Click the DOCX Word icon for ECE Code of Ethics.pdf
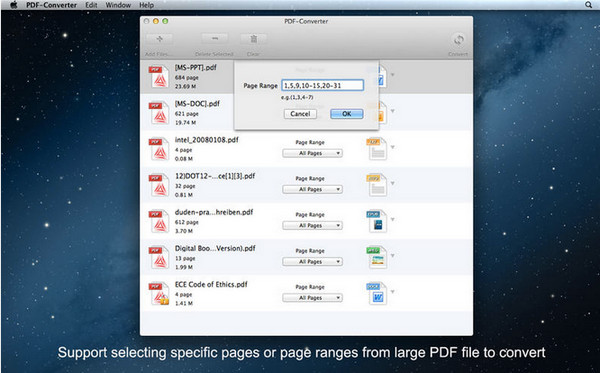The width and height of the screenshot is (600, 373). (x=377, y=293)
